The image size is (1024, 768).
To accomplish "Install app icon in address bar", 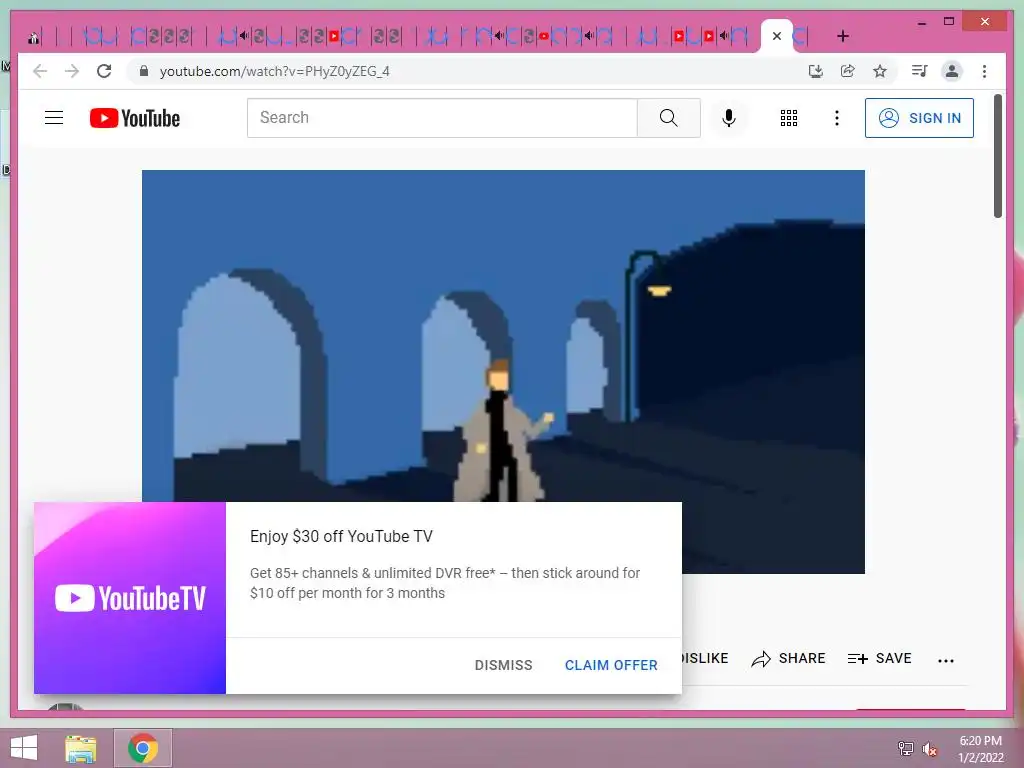I will click(x=816, y=71).
